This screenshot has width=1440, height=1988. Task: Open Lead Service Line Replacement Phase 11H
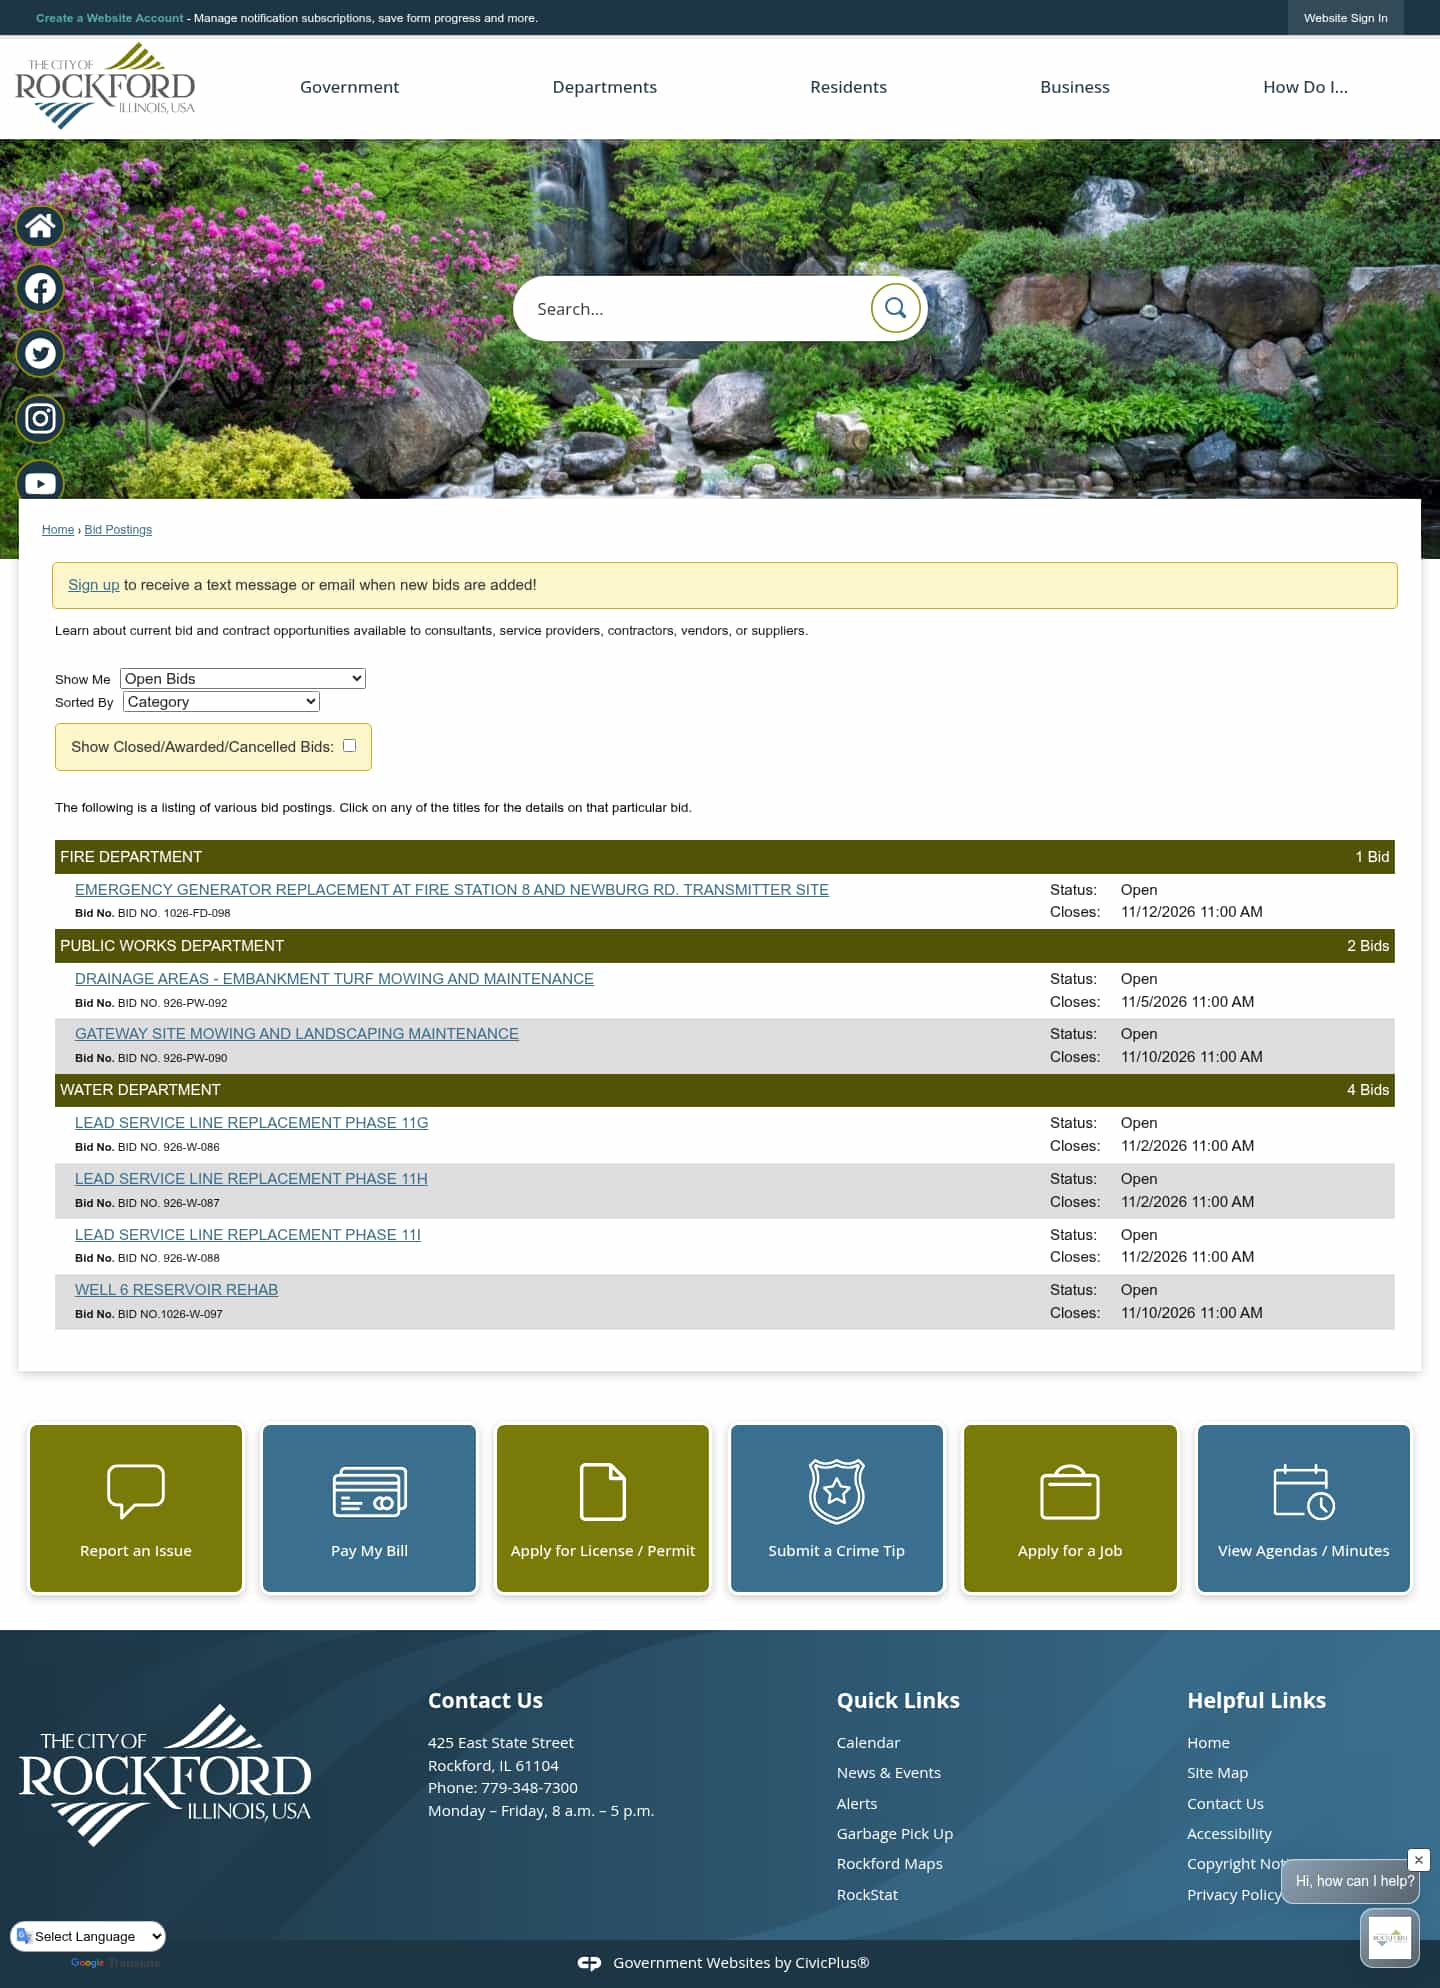click(x=251, y=1179)
